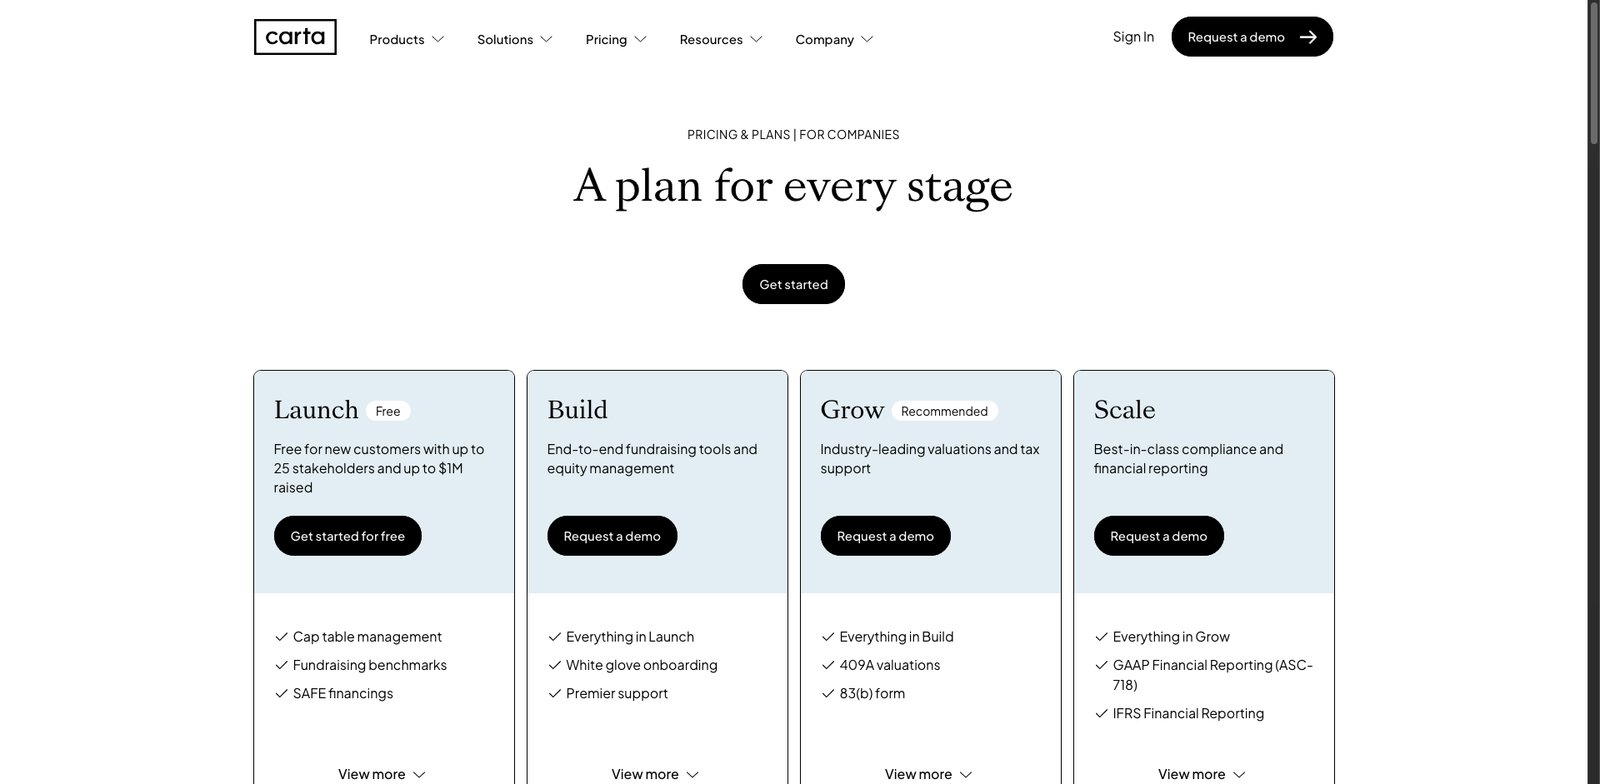Screen dimensions: 1600x784
Task: Open the Products navigation menu
Action: tap(406, 39)
